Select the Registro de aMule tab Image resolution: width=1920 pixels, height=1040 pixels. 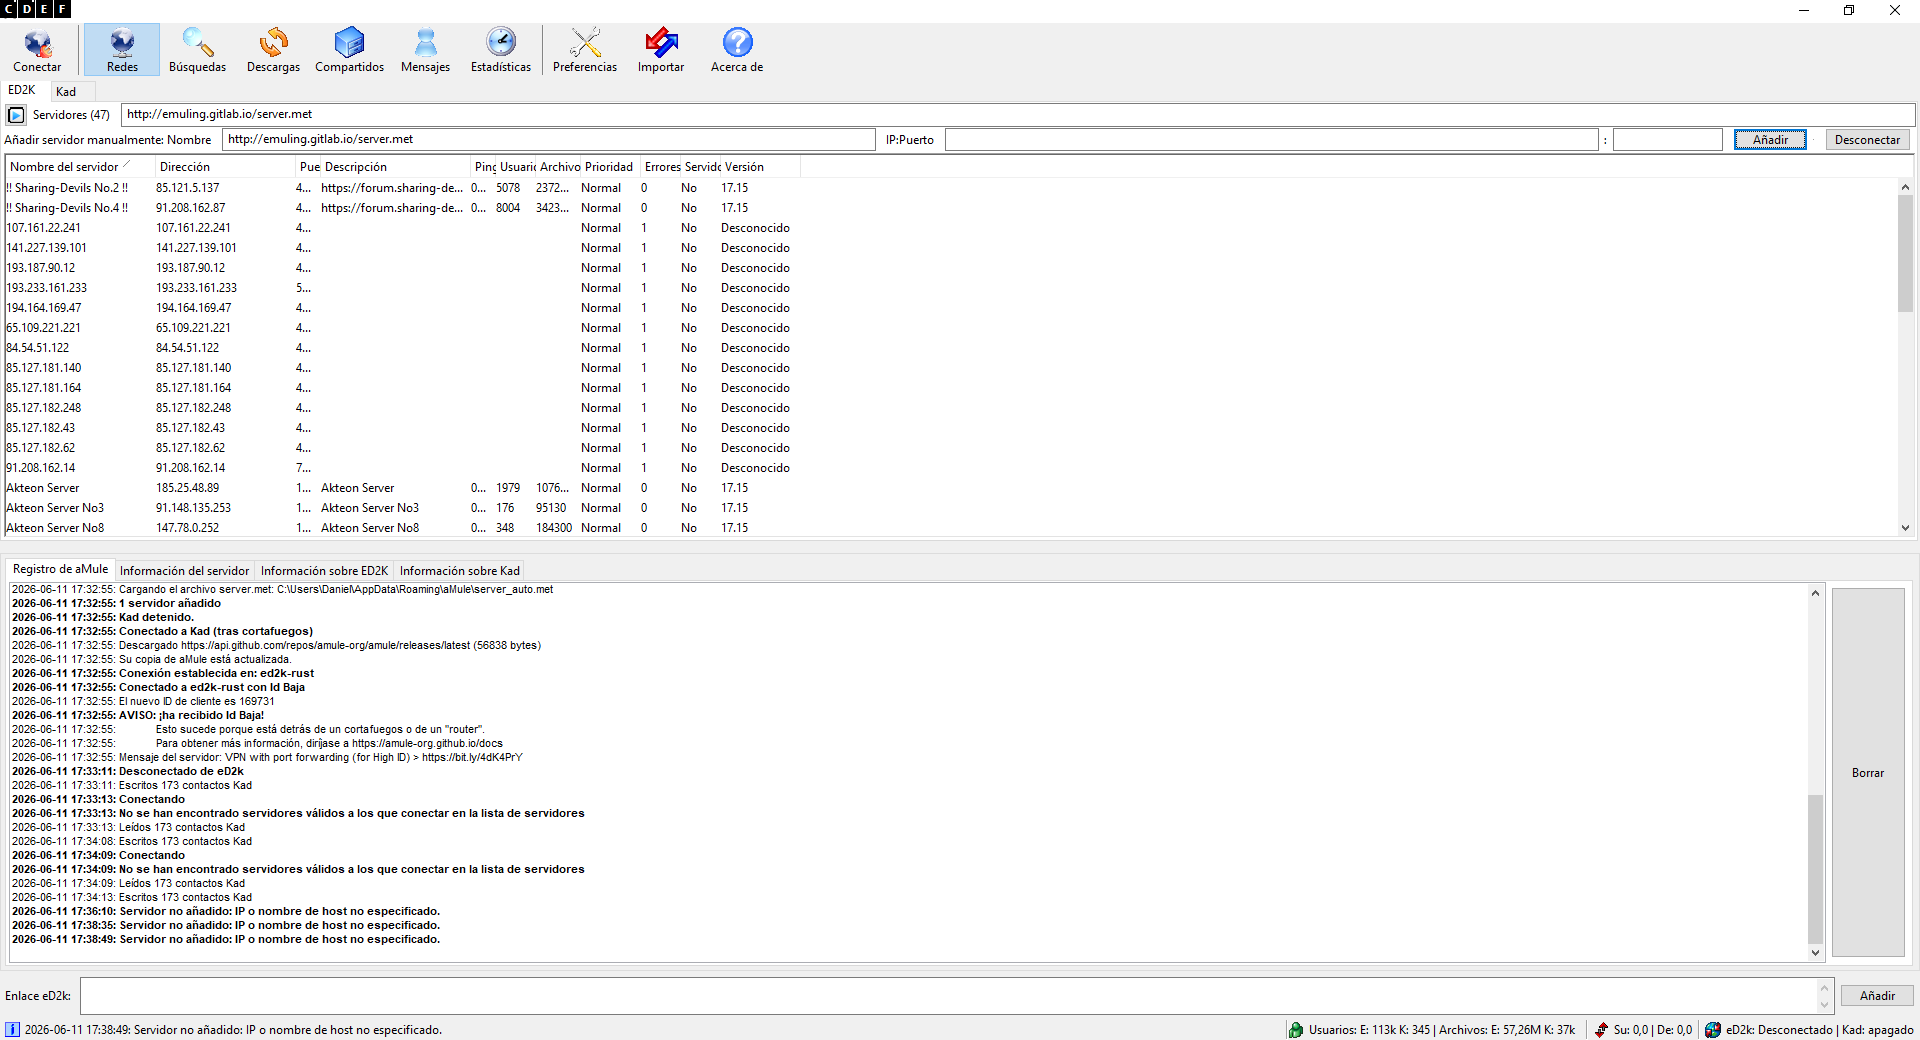pyautogui.click(x=60, y=569)
